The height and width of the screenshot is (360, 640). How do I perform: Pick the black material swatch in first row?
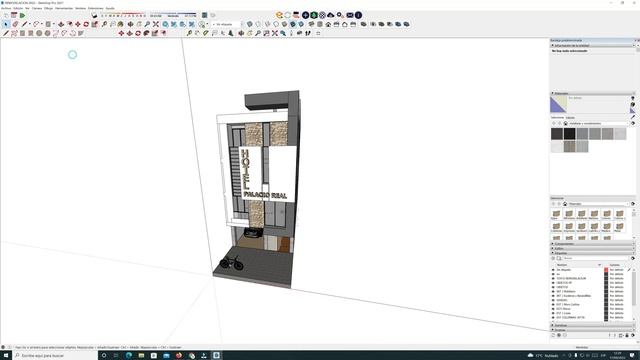coord(569,133)
